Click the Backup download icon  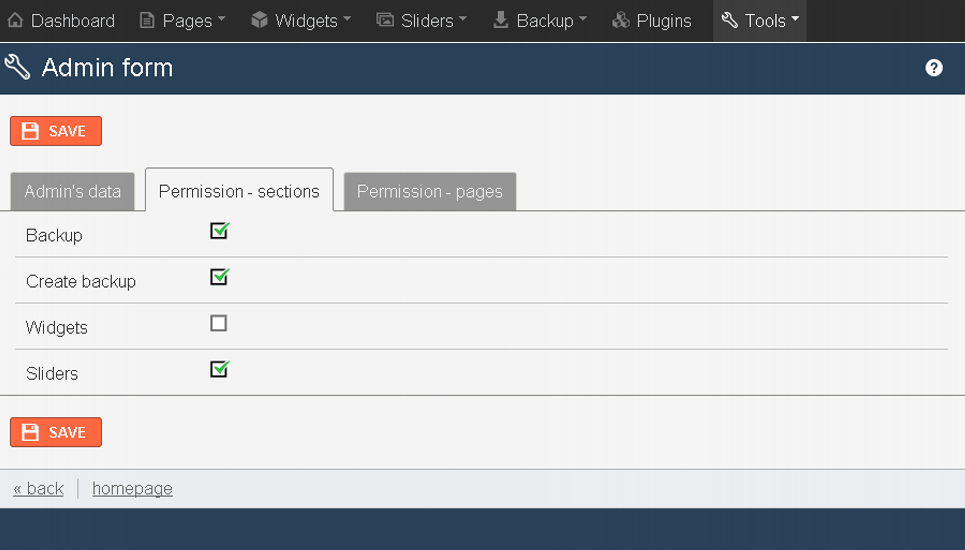(501, 20)
